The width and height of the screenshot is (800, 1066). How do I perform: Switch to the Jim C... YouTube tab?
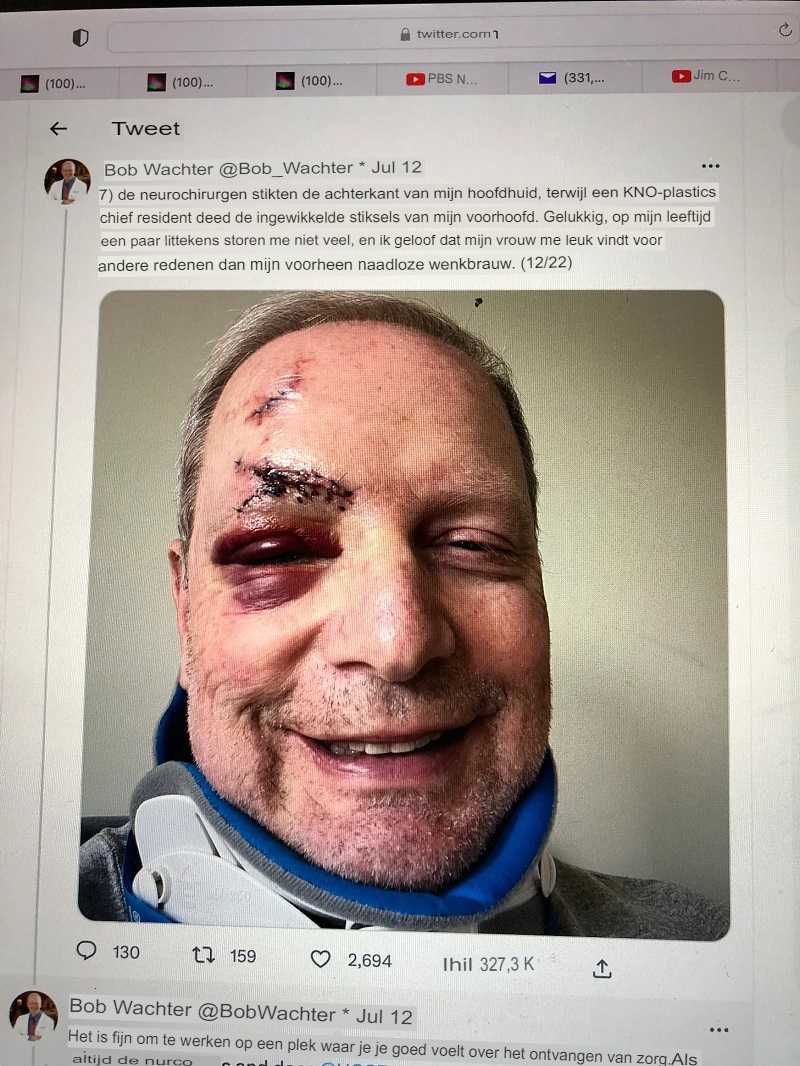coord(705,75)
